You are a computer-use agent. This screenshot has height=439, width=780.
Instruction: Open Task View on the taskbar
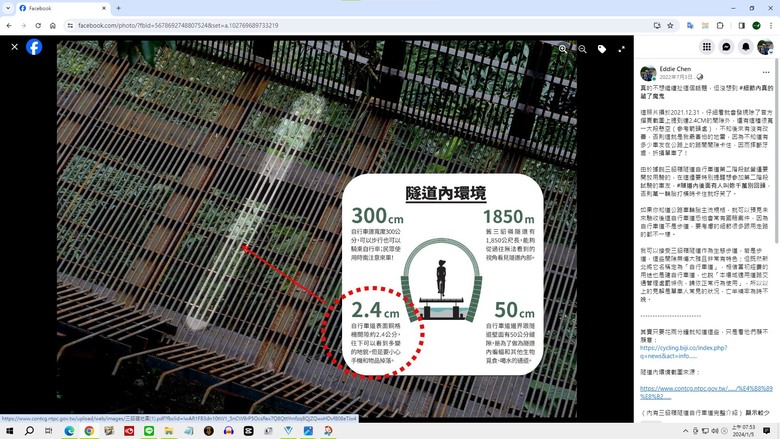coord(49,431)
